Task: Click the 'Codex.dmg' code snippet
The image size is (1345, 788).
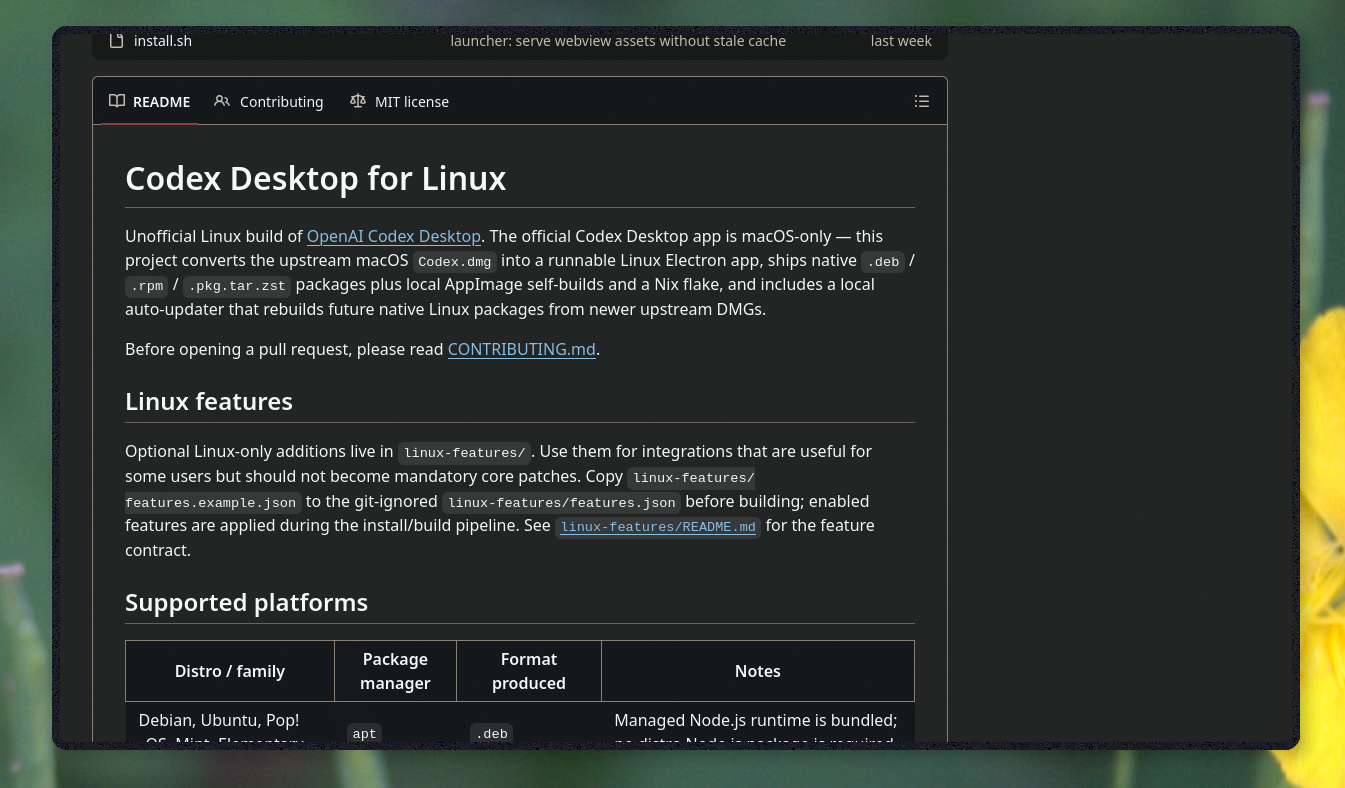Action: pos(455,262)
